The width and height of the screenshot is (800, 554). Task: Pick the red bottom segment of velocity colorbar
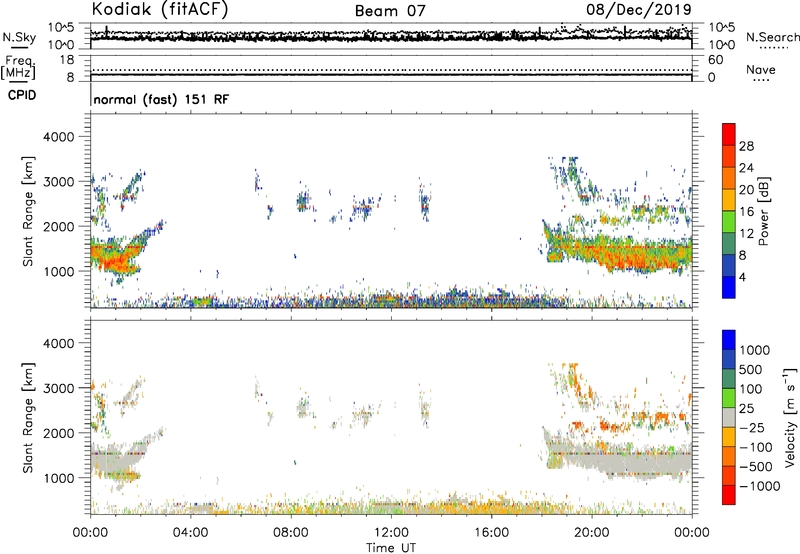click(x=729, y=495)
